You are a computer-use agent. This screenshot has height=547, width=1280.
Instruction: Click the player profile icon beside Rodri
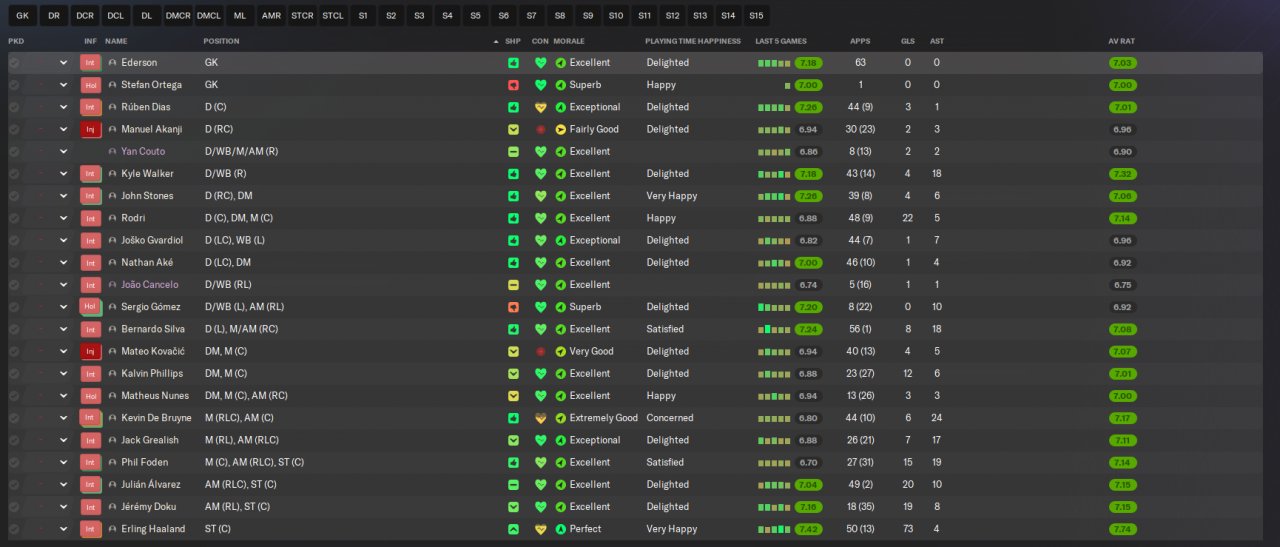112,218
